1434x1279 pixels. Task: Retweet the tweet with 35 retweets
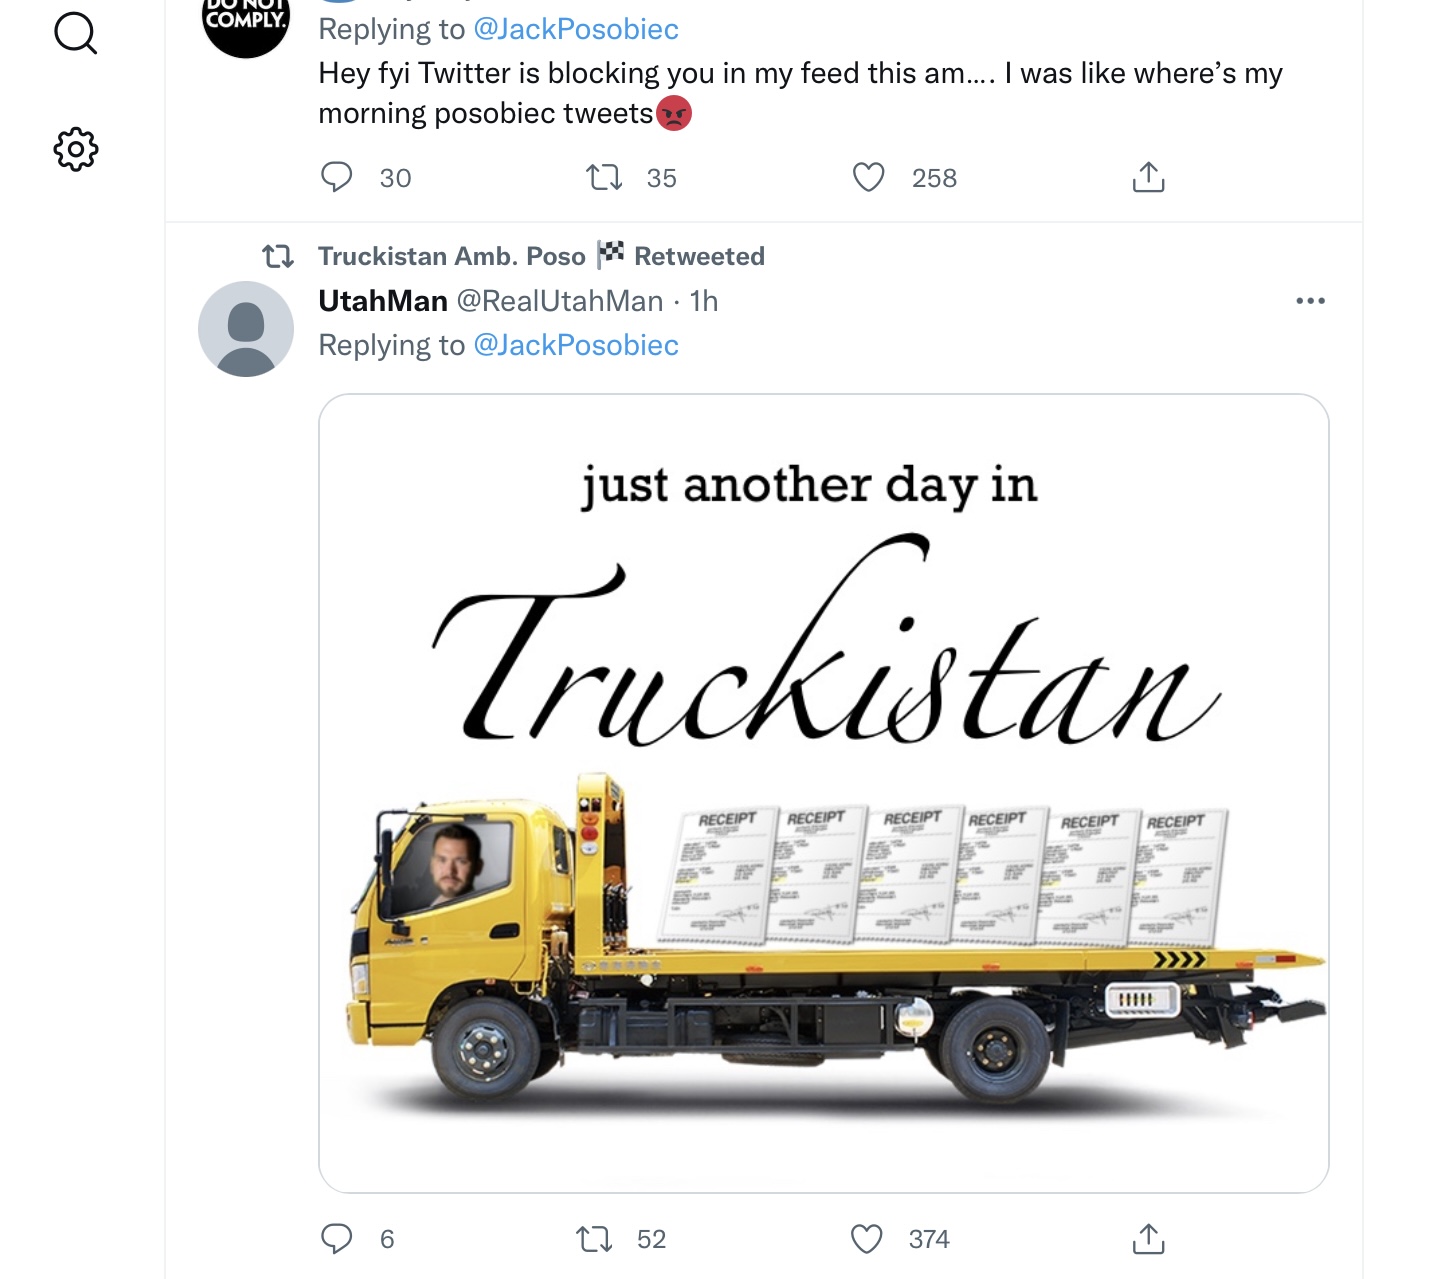604,178
